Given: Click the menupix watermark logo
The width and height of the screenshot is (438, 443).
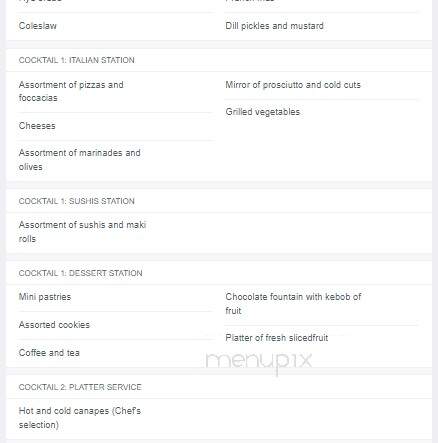Looking at the screenshot, I should click(259, 363).
